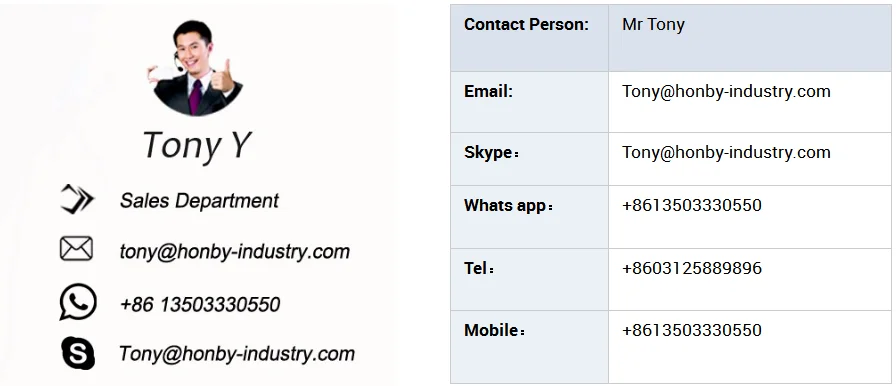Viewport: 896px width, 386px height.
Task: Click the Email value in the table
Action: [x=726, y=91]
